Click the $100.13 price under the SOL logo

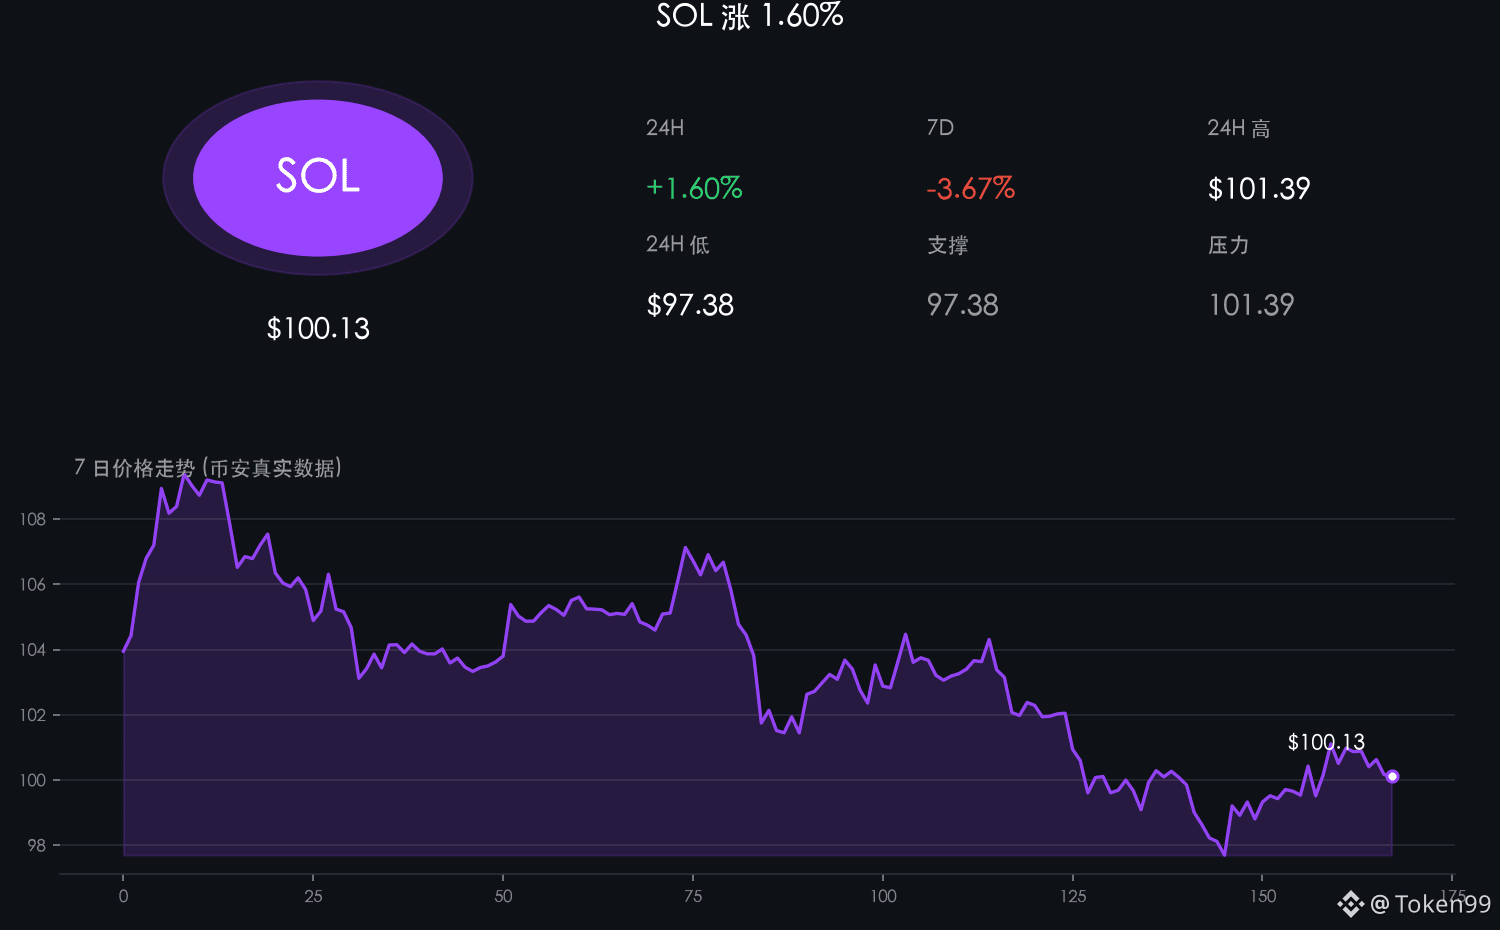(318, 328)
